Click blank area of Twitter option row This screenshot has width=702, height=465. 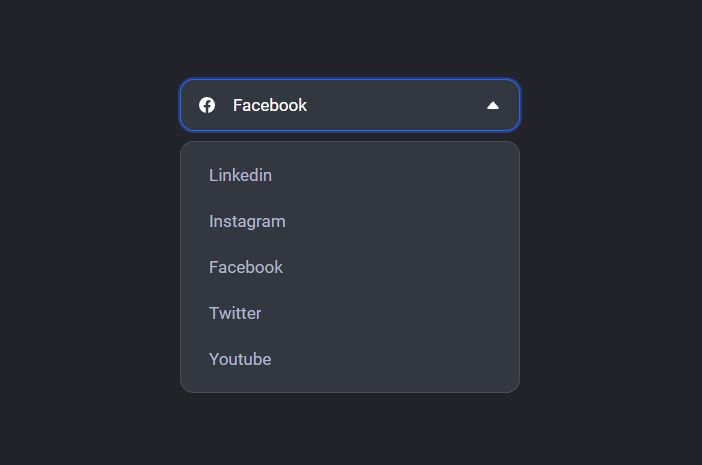(x=384, y=313)
